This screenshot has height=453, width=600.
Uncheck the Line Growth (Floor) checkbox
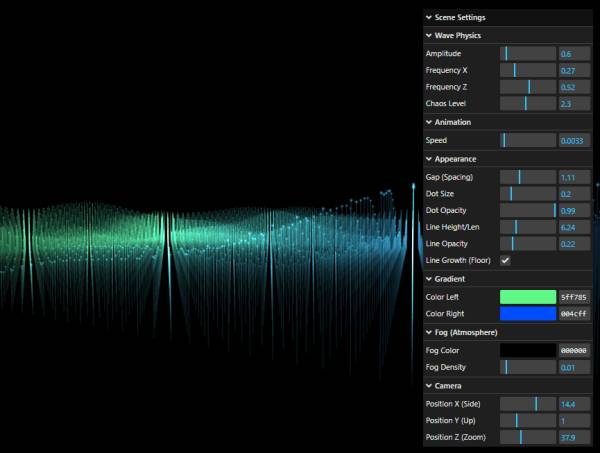(505, 260)
